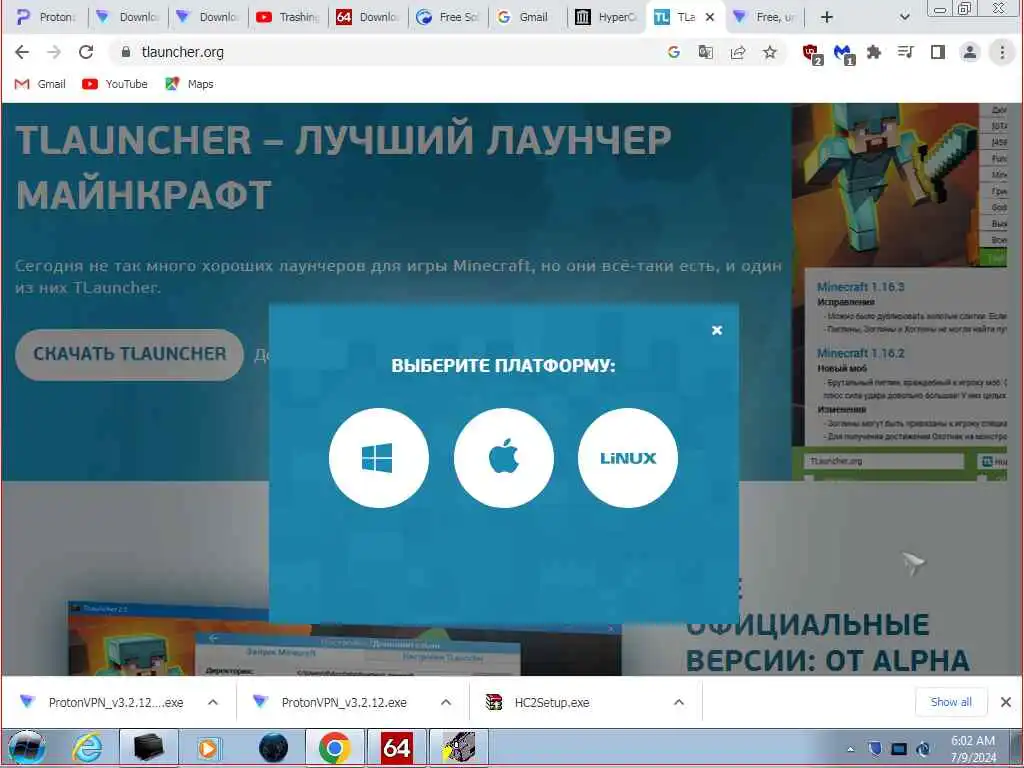The image size is (1024, 768).
Task: Open a new tab with plus button
Action: (x=826, y=17)
